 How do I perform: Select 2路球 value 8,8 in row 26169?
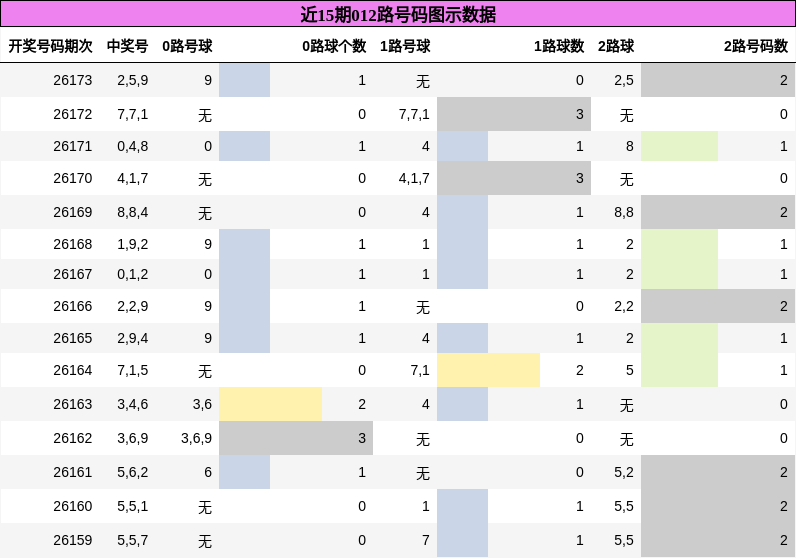point(624,212)
